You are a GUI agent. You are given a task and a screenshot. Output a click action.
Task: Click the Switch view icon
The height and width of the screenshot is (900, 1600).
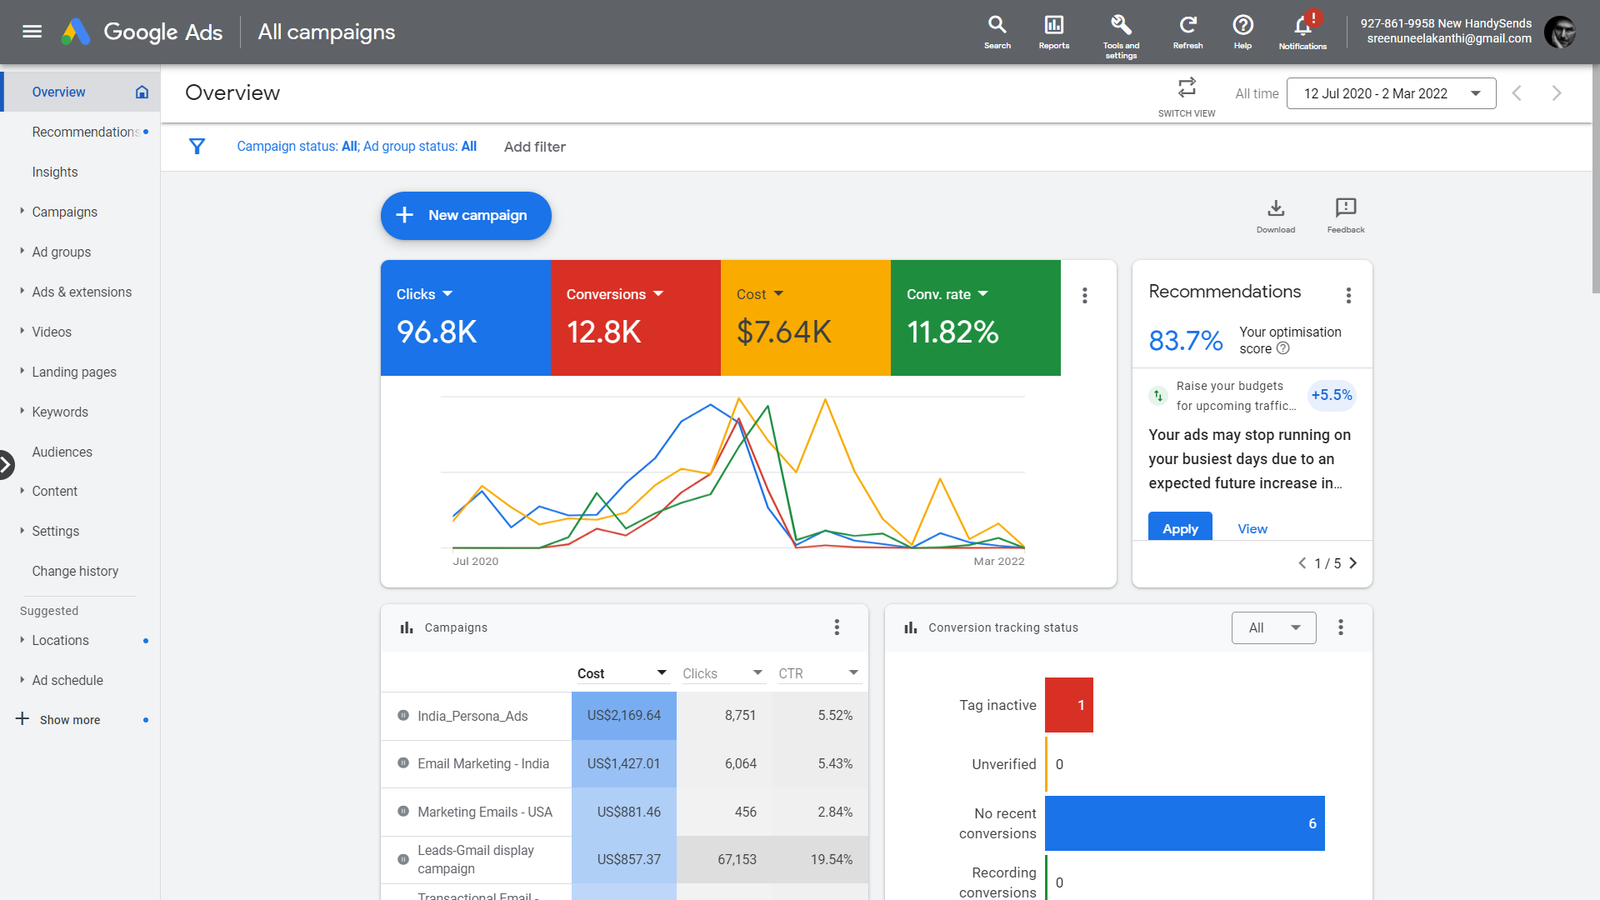pos(1187,87)
